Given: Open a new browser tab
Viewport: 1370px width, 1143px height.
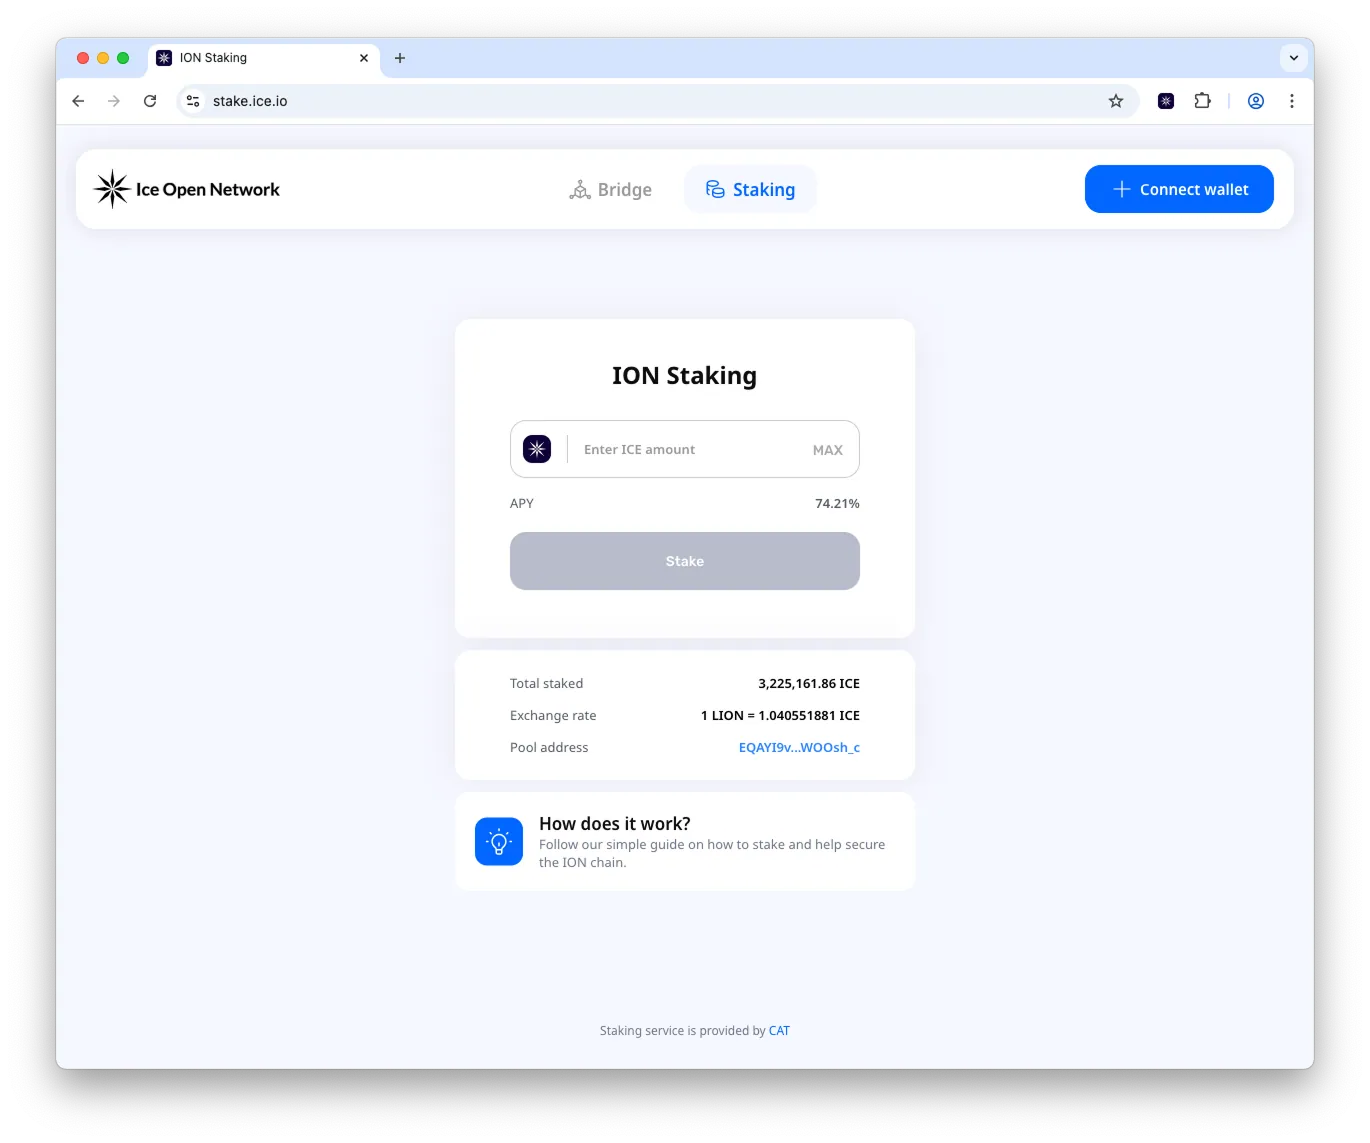Looking at the screenshot, I should (x=400, y=58).
